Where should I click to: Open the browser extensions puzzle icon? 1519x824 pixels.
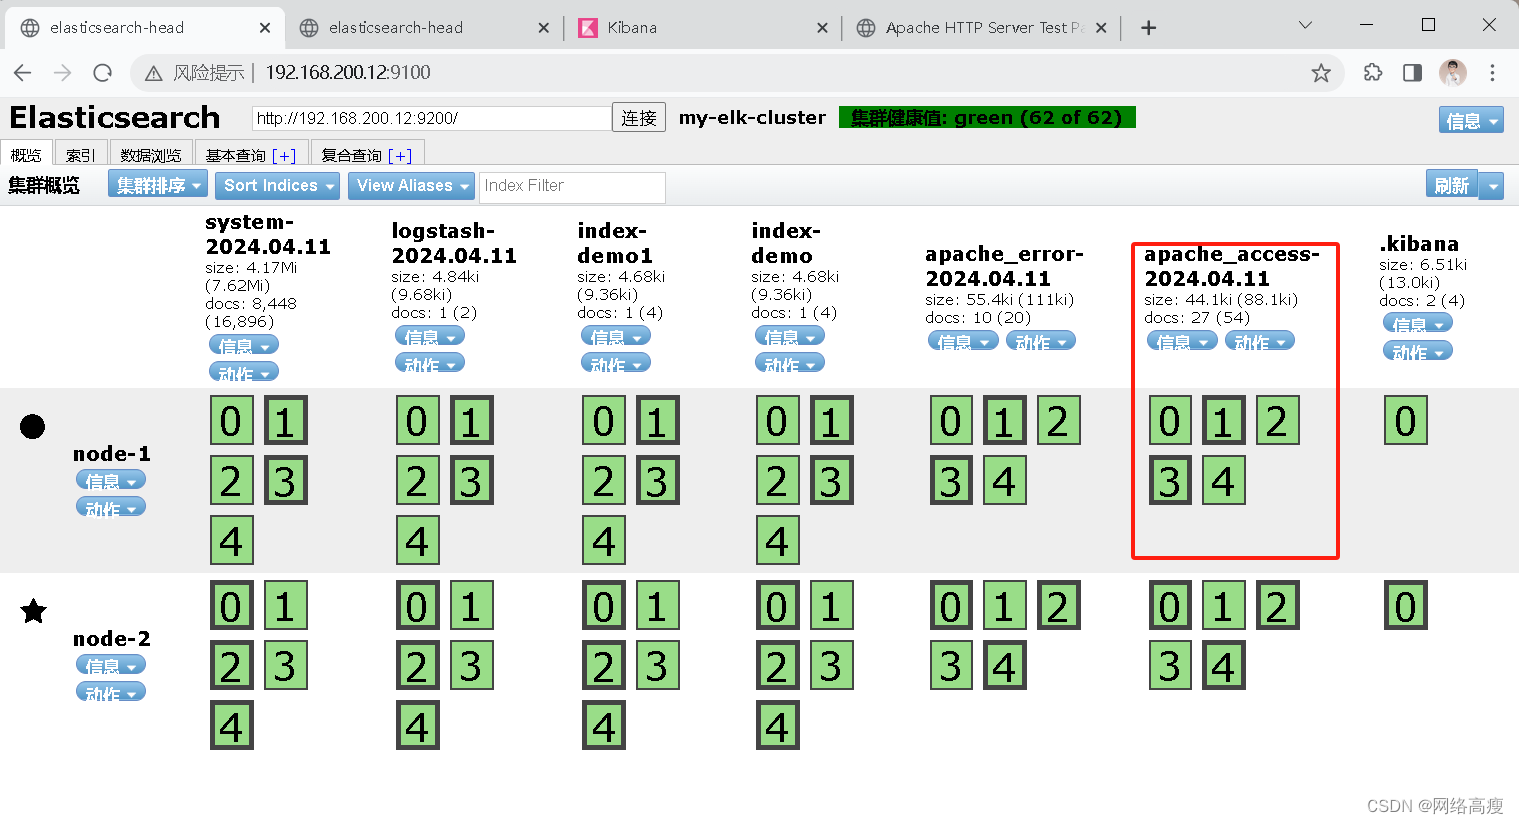[1373, 72]
